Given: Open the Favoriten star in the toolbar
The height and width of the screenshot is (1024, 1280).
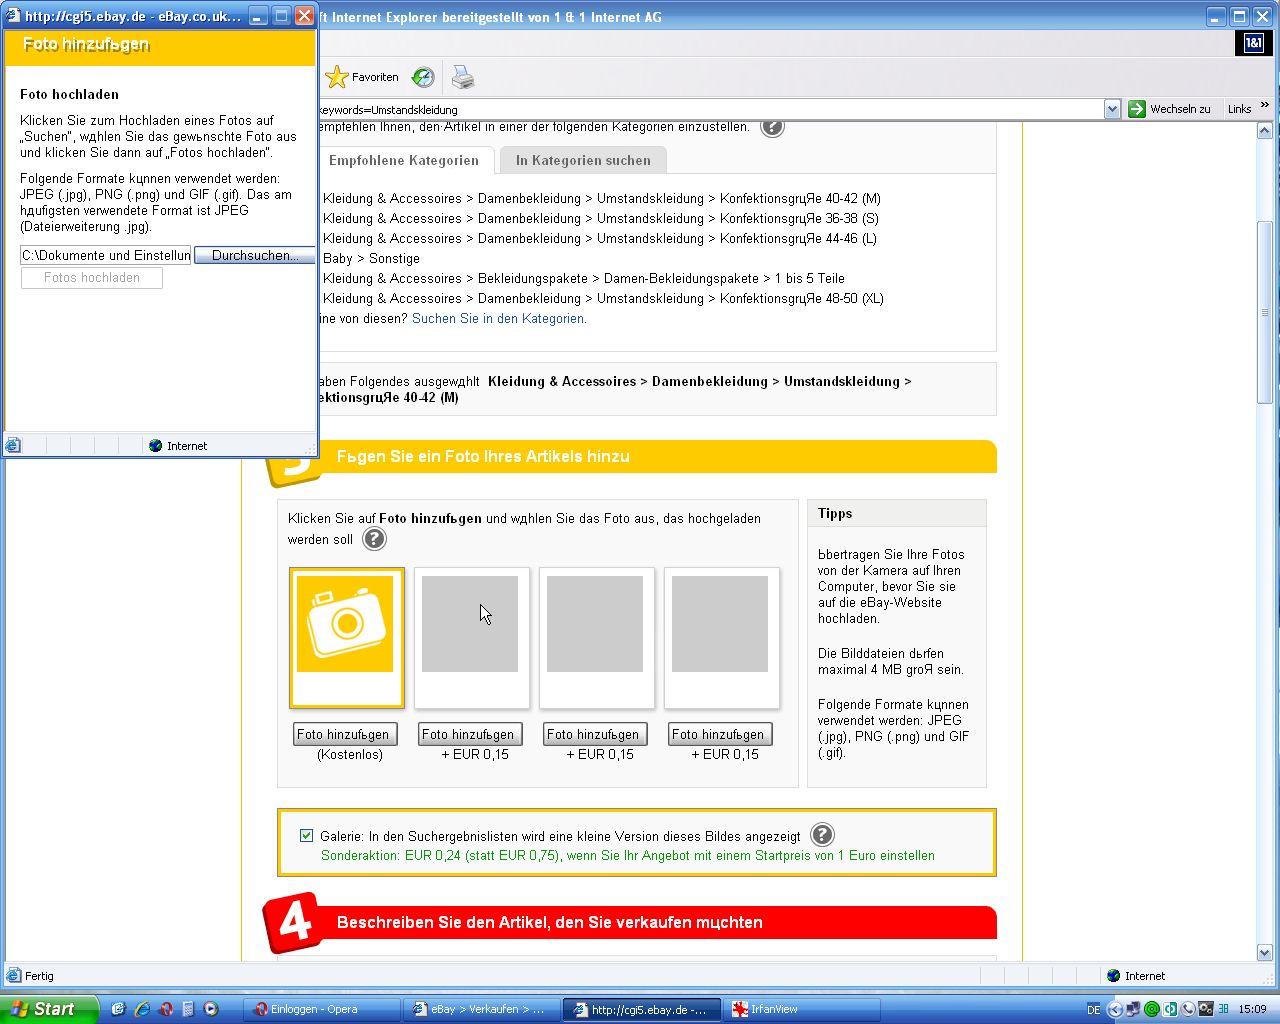Looking at the screenshot, I should click(x=337, y=77).
